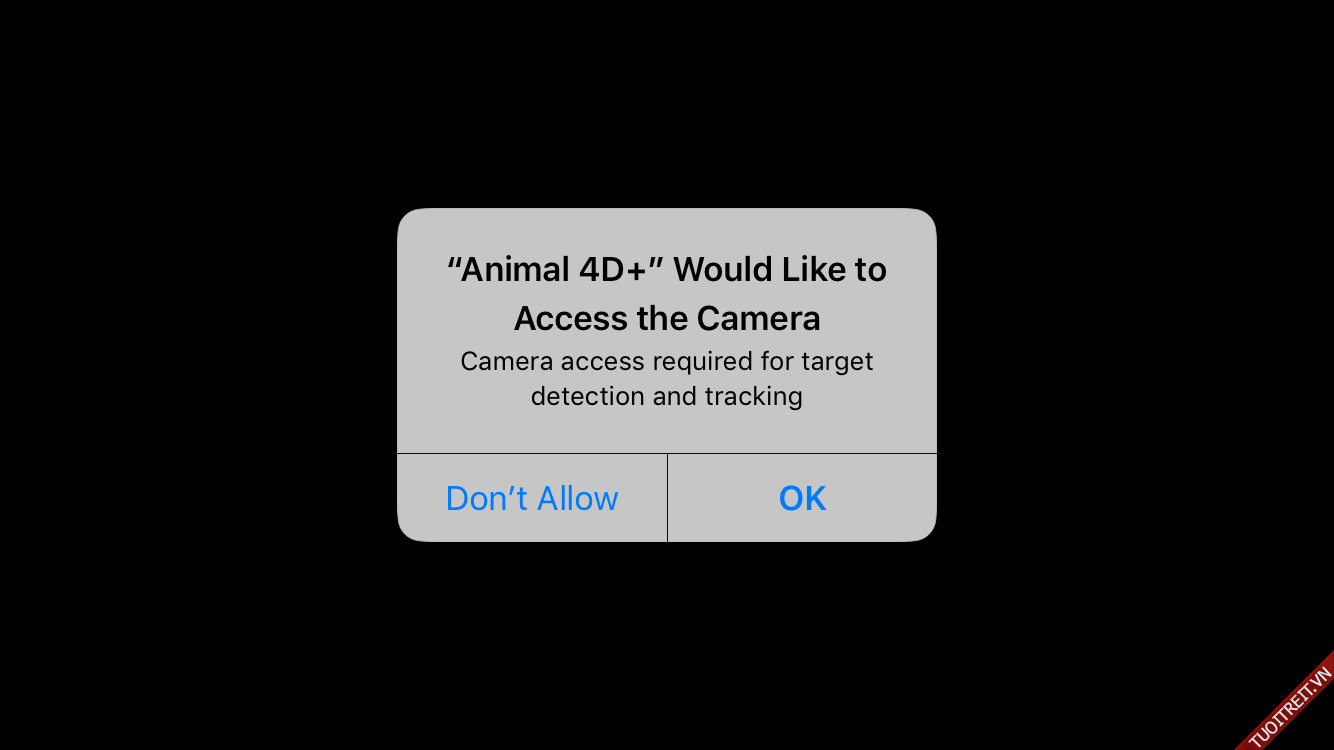
Task: Click the word "target" in the alert message
Action: pos(837,361)
